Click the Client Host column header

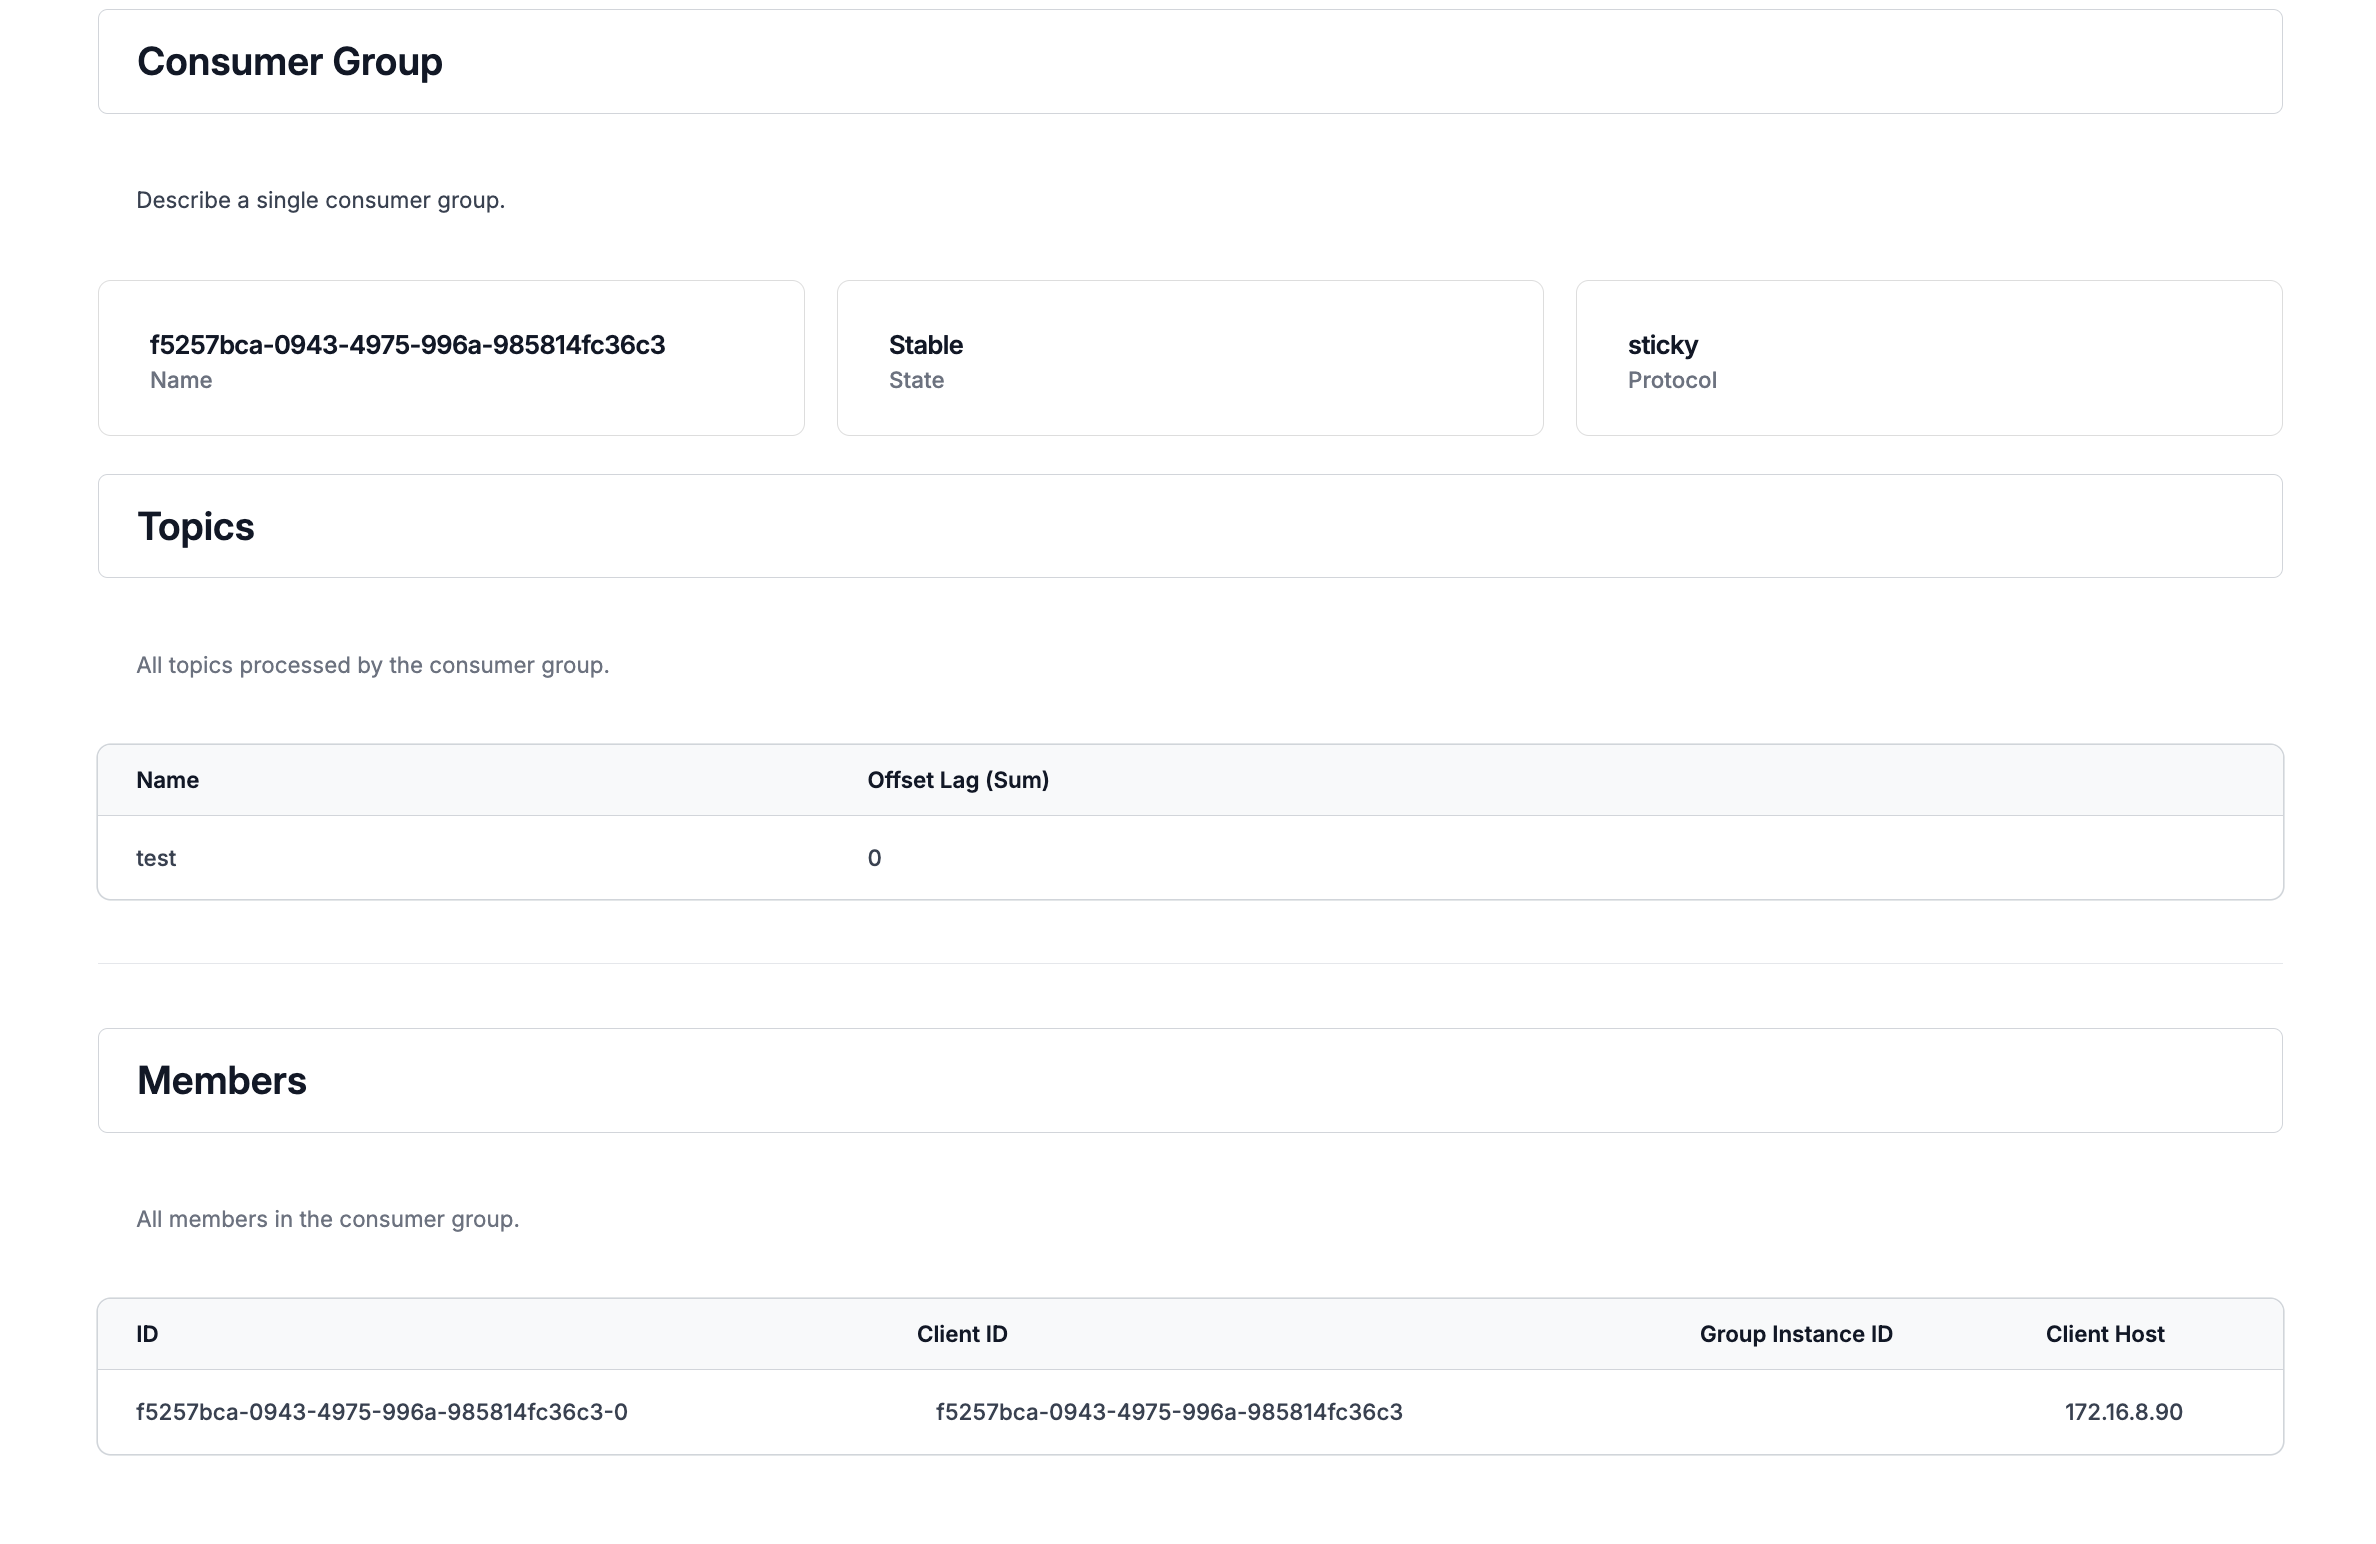2104,1334
